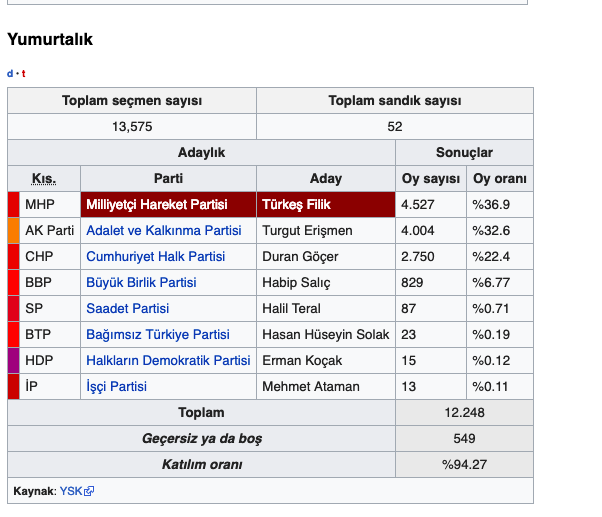602x517 pixels.
Task: Click candidate Erman Koçak
Action: 302,360
